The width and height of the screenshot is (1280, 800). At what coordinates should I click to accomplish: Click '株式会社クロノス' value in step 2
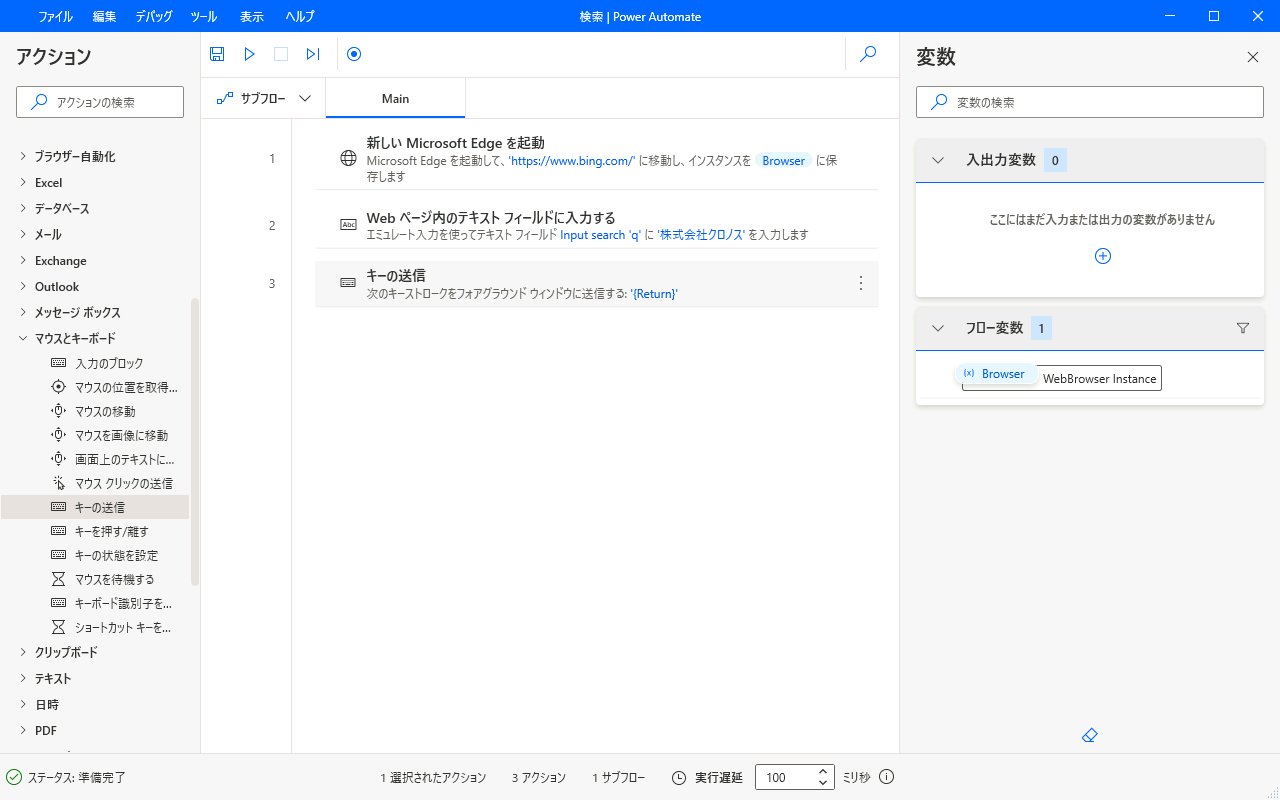coord(701,235)
